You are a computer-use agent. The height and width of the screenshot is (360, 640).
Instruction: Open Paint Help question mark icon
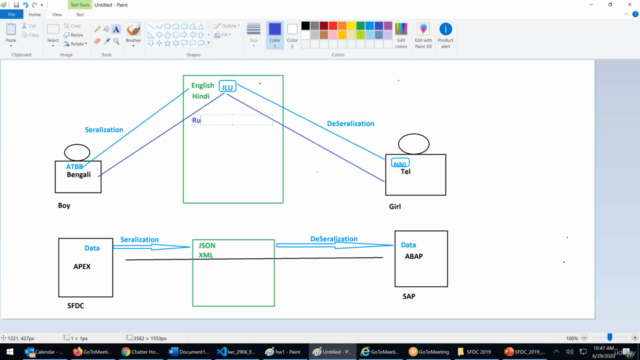click(635, 14)
